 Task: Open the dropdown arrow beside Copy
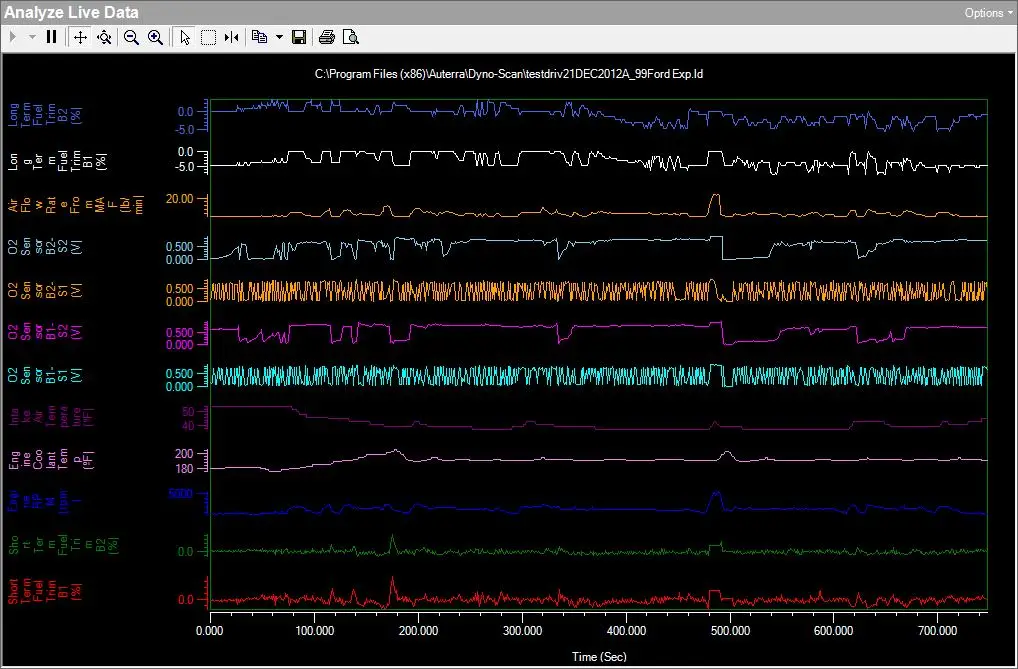coord(279,38)
